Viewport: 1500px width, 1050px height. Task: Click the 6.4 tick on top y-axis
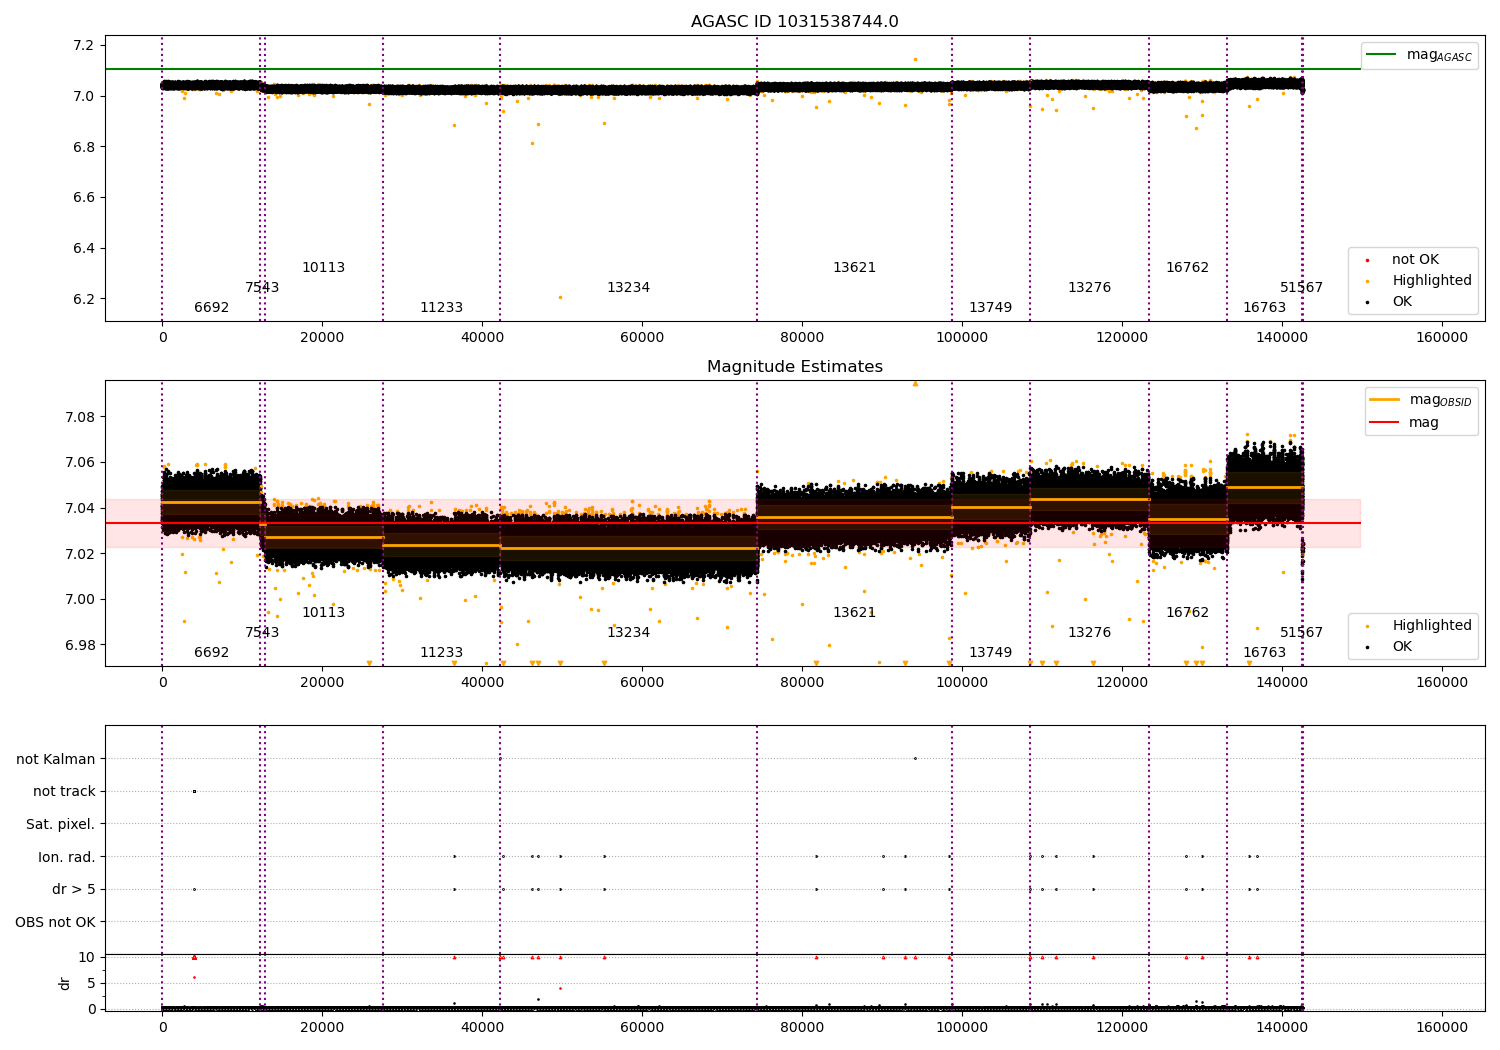pos(84,249)
